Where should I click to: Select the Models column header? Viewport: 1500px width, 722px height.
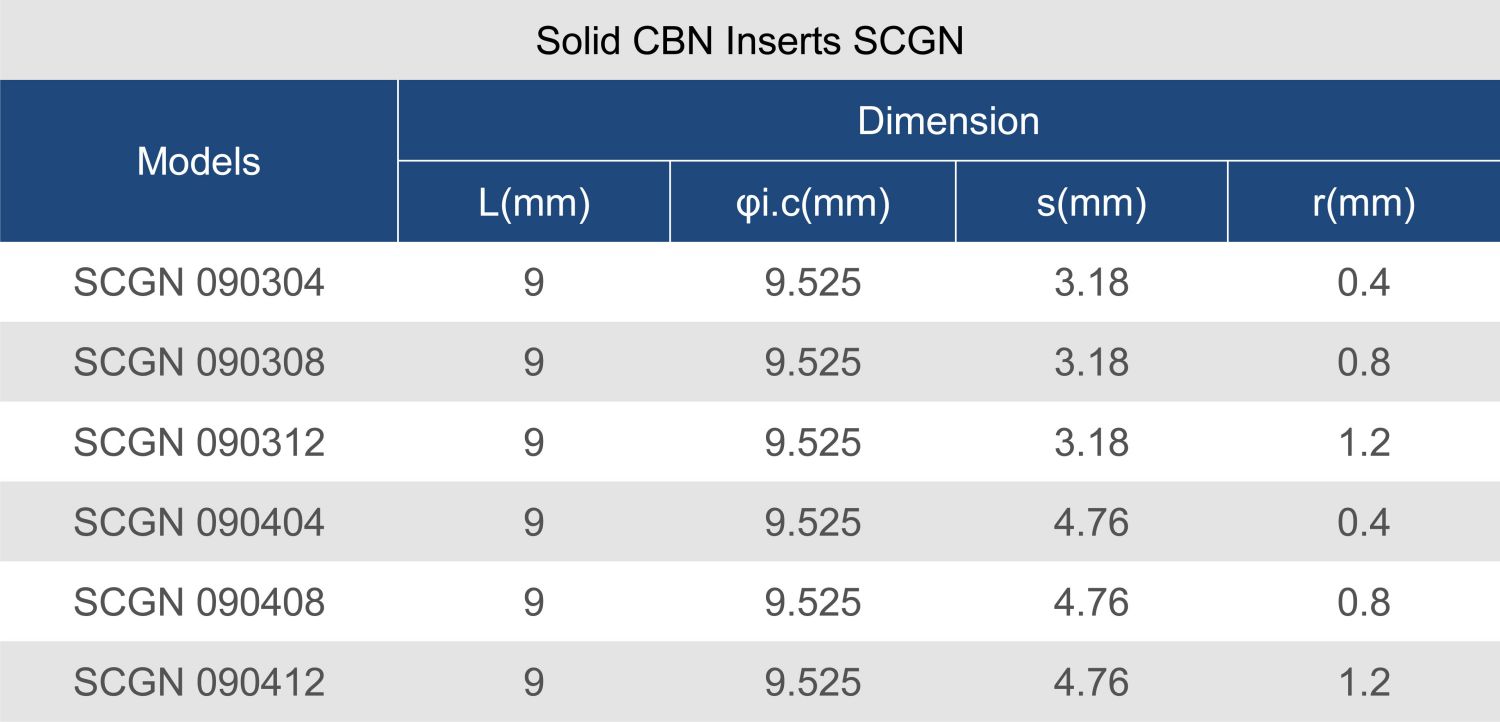tap(198, 161)
